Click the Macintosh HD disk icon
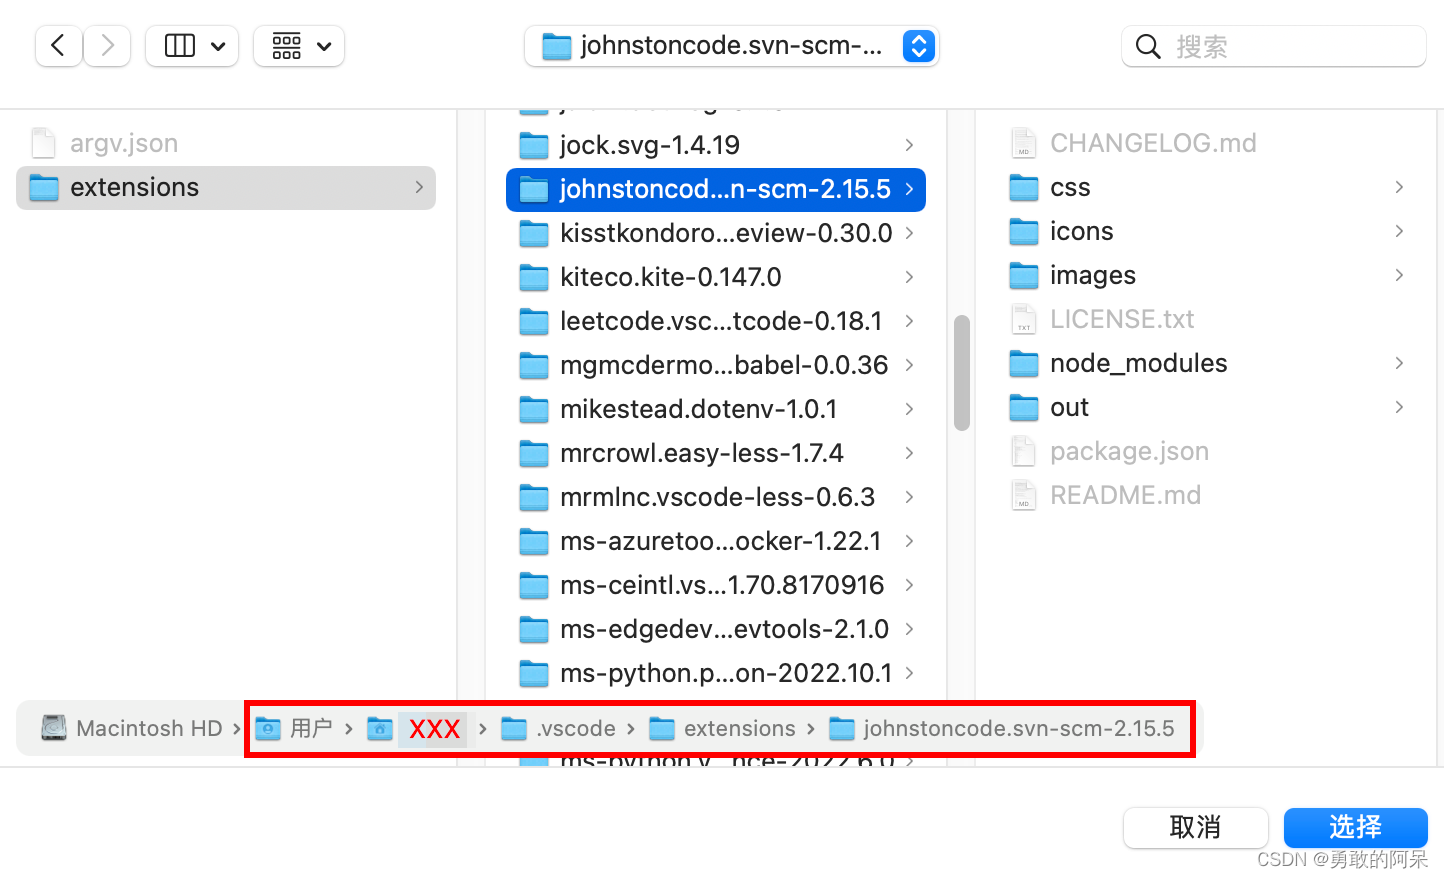 click(54, 727)
